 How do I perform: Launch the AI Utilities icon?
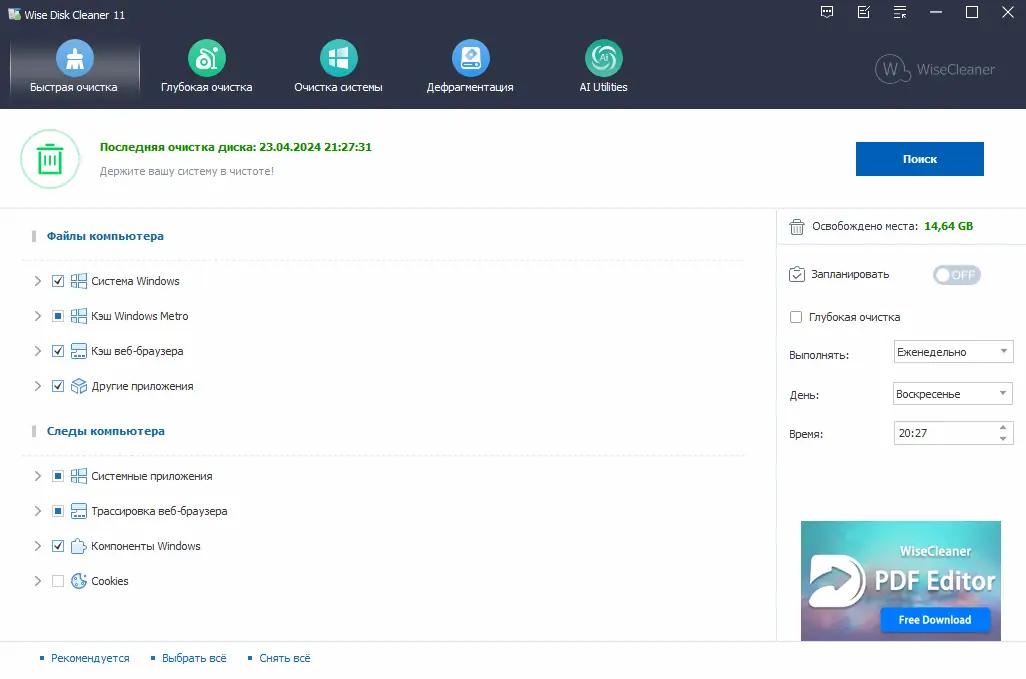[603, 58]
